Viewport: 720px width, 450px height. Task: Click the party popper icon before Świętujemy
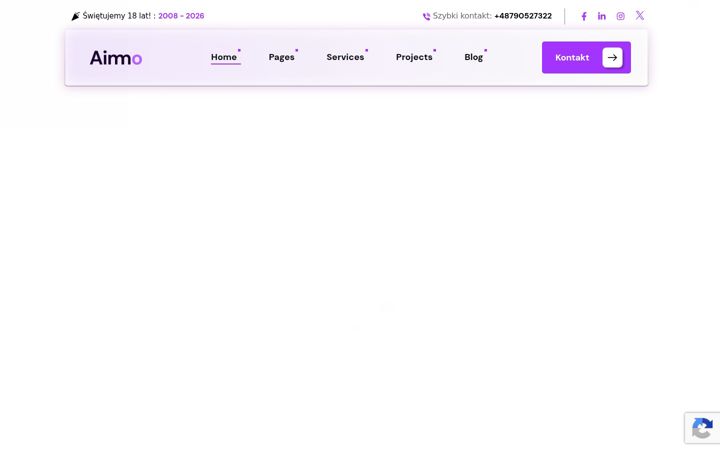[x=76, y=16]
